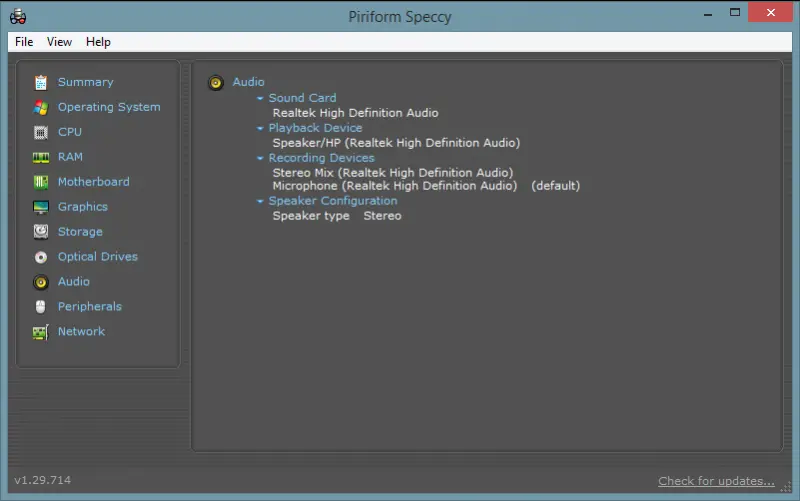Select the Operating System Windows flag icon
This screenshot has height=501, width=800.
pos(41,107)
